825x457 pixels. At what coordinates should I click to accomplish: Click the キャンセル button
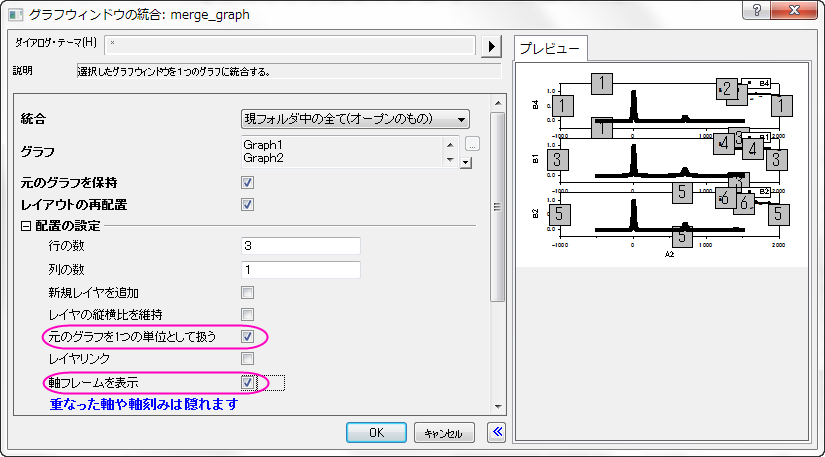[444, 433]
